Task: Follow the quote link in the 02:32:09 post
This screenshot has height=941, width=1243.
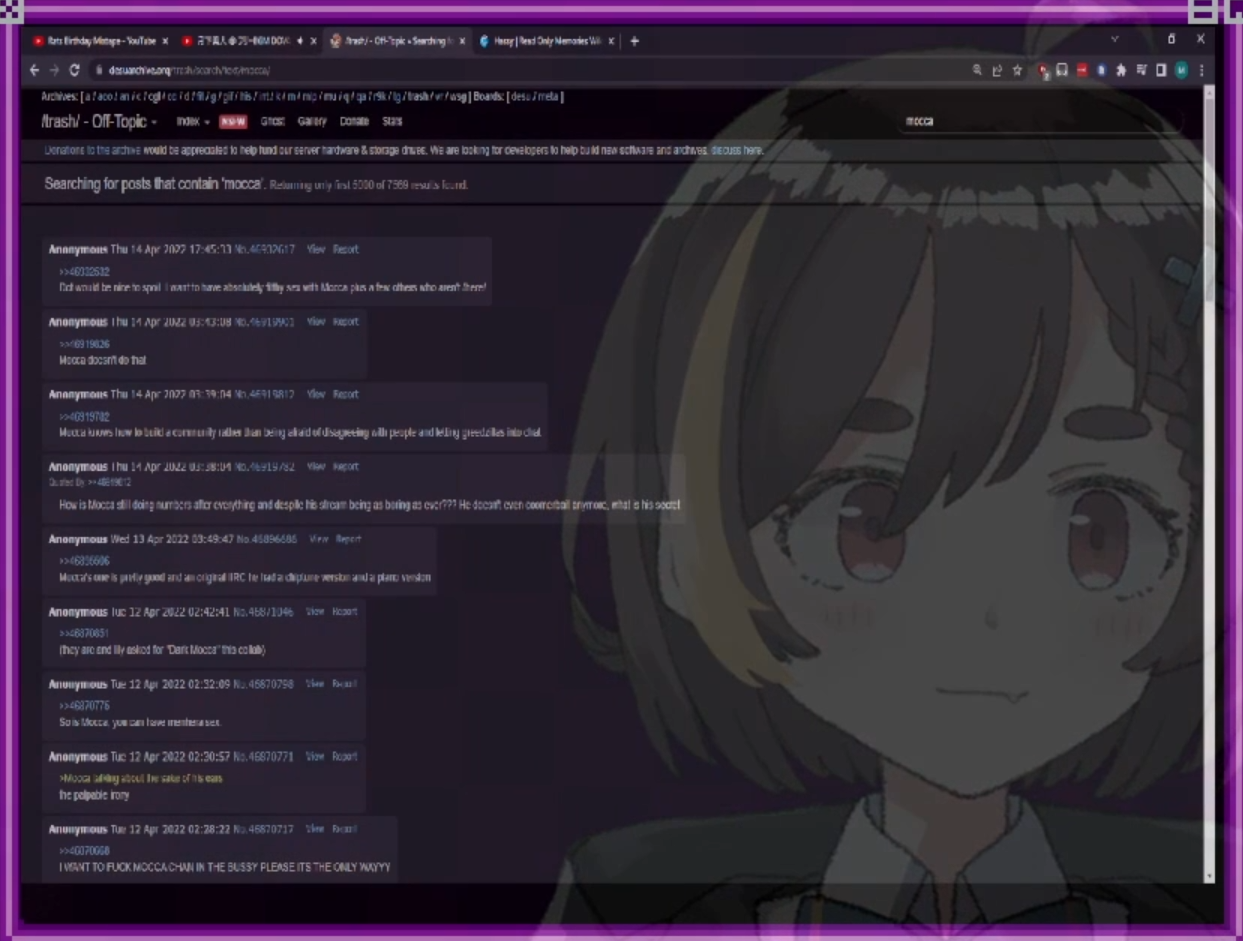Action: tap(84, 706)
